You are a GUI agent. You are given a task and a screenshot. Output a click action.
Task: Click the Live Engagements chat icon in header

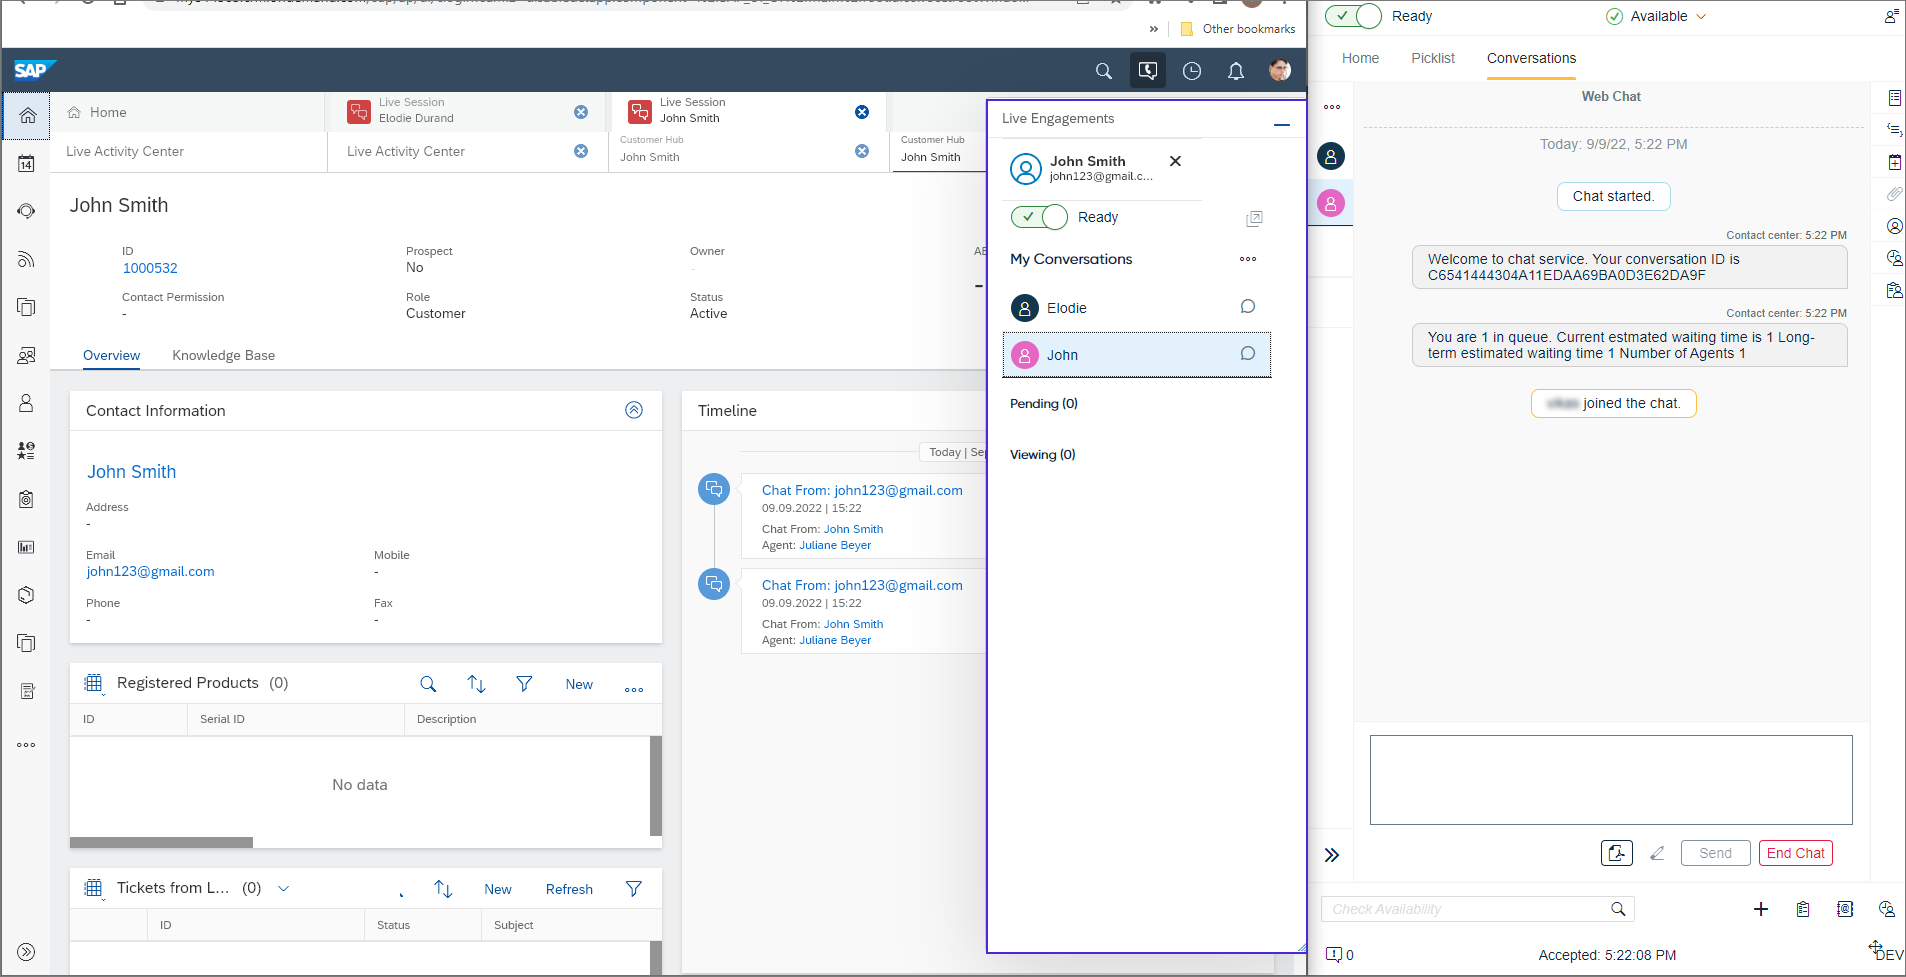click(x=1148, y=71)
